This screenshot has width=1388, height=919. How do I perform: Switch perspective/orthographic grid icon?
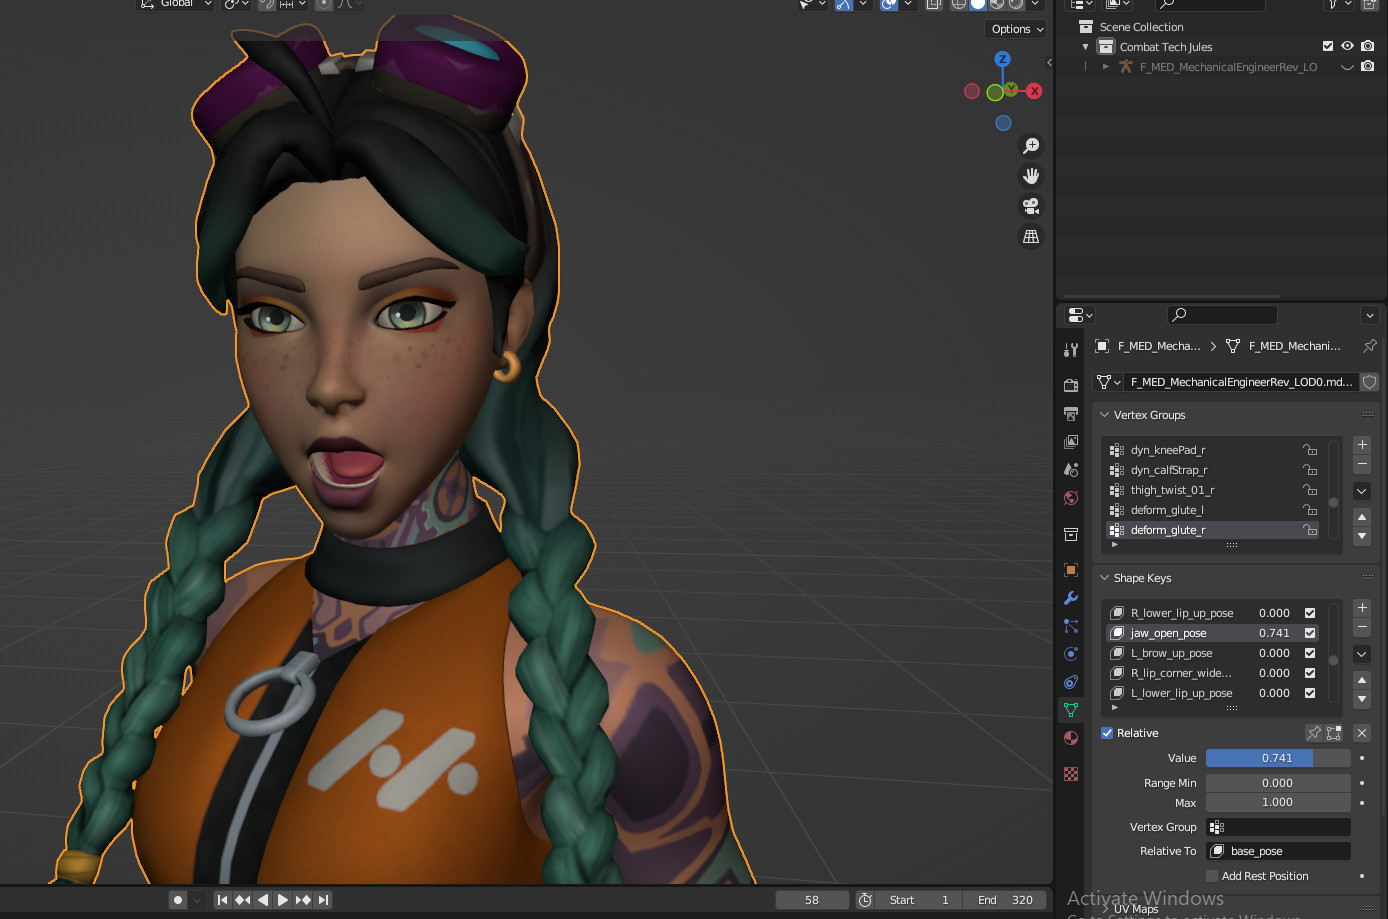tap(1031, 237)
